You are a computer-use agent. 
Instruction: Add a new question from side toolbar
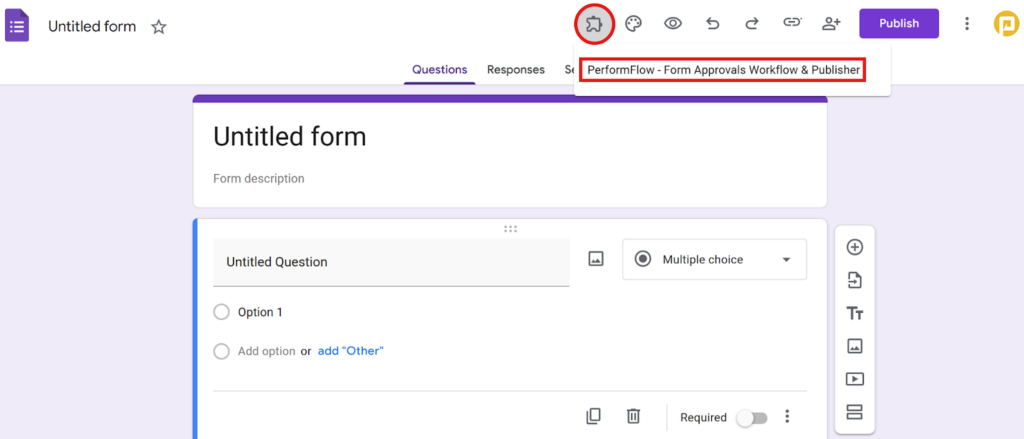(854, 247)
